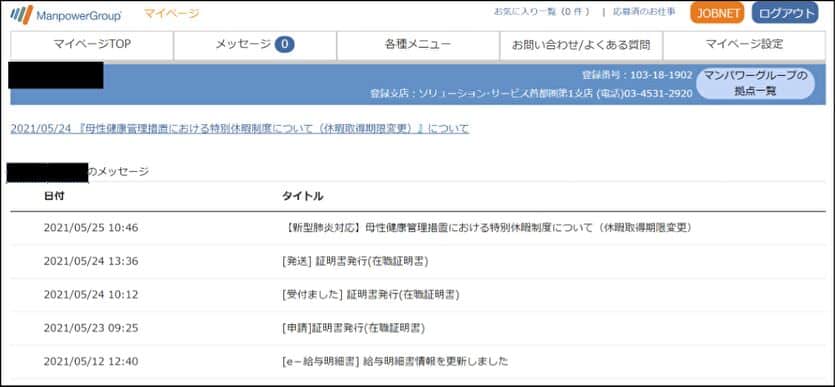Click the date 2021/05/24 10:12
835x387 pixels.
click(91, 294)
